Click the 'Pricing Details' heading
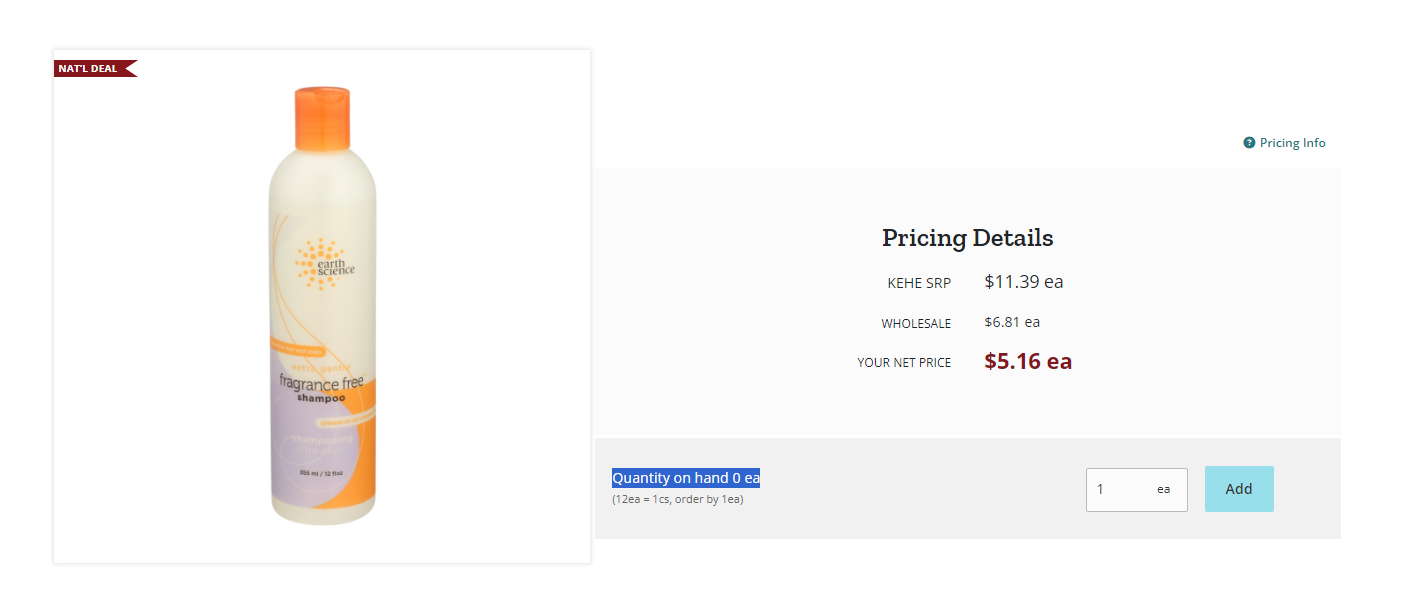 (967, 238)
